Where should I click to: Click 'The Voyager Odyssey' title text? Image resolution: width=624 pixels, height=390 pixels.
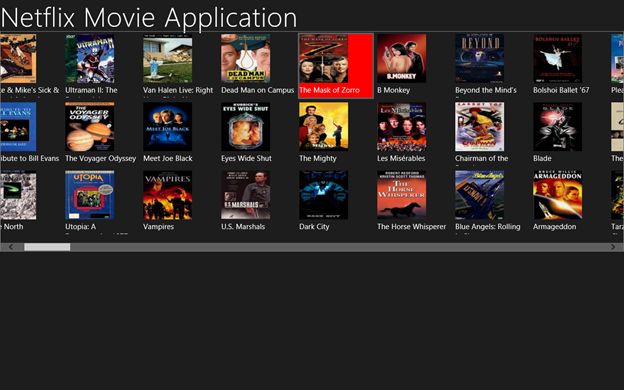point(101,158)
